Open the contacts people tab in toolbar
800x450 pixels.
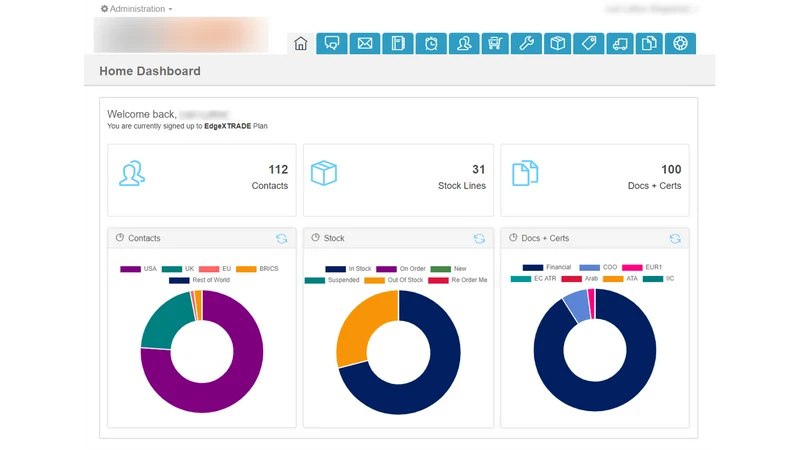[x=464, y=43]
